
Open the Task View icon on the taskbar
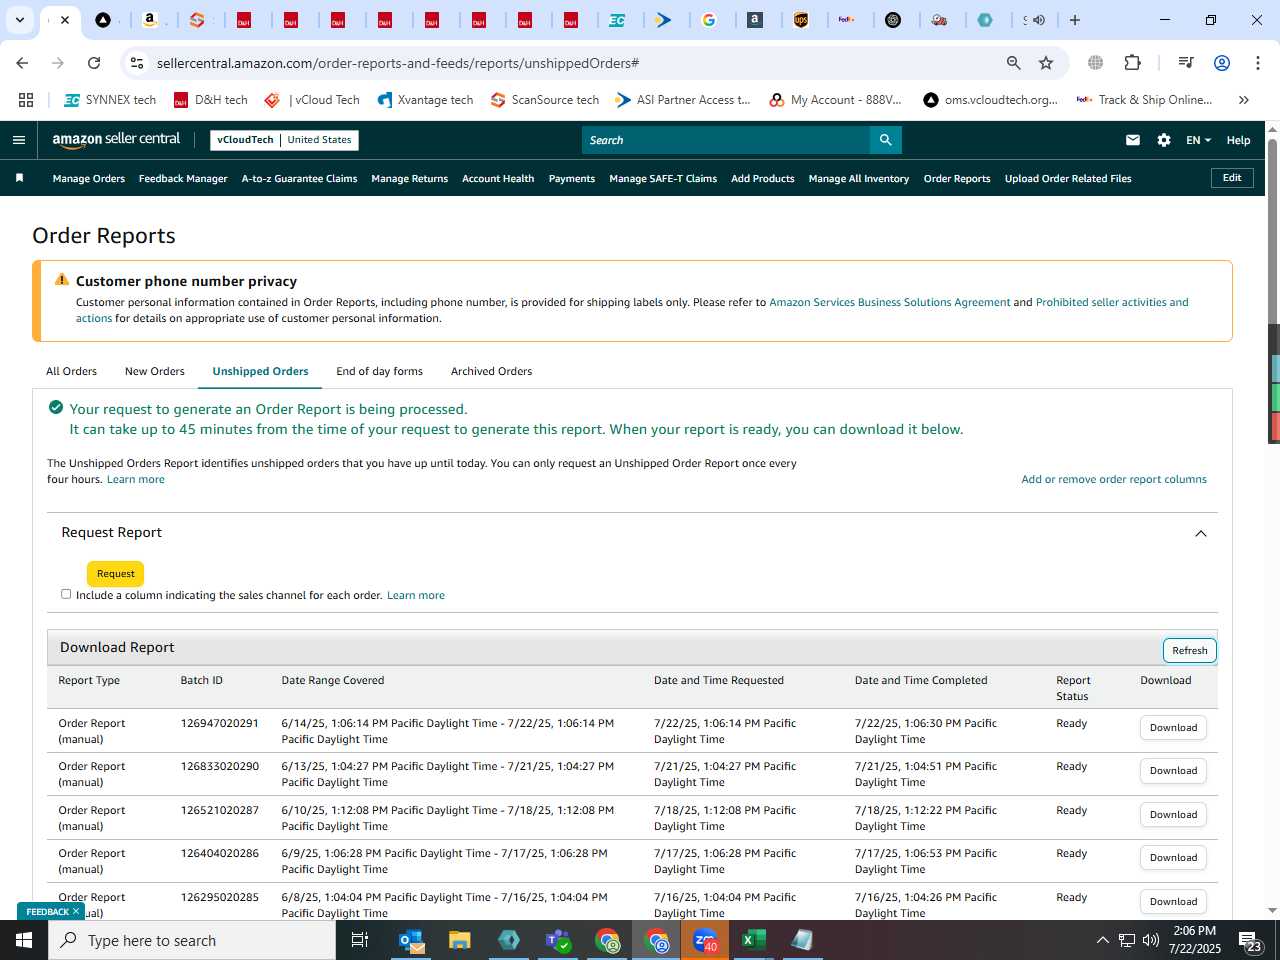coord(360,940)
